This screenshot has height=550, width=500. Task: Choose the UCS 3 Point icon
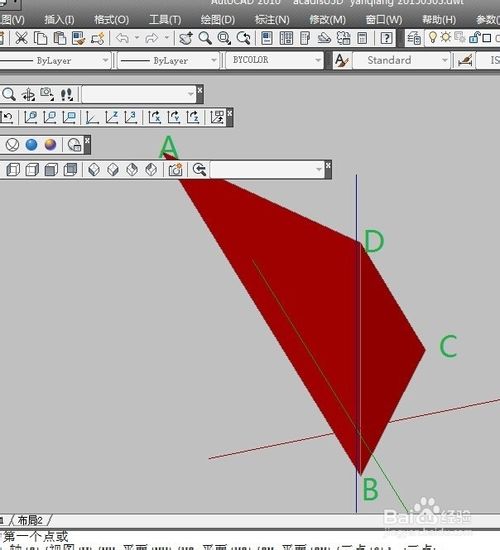[x=131, y=117]
